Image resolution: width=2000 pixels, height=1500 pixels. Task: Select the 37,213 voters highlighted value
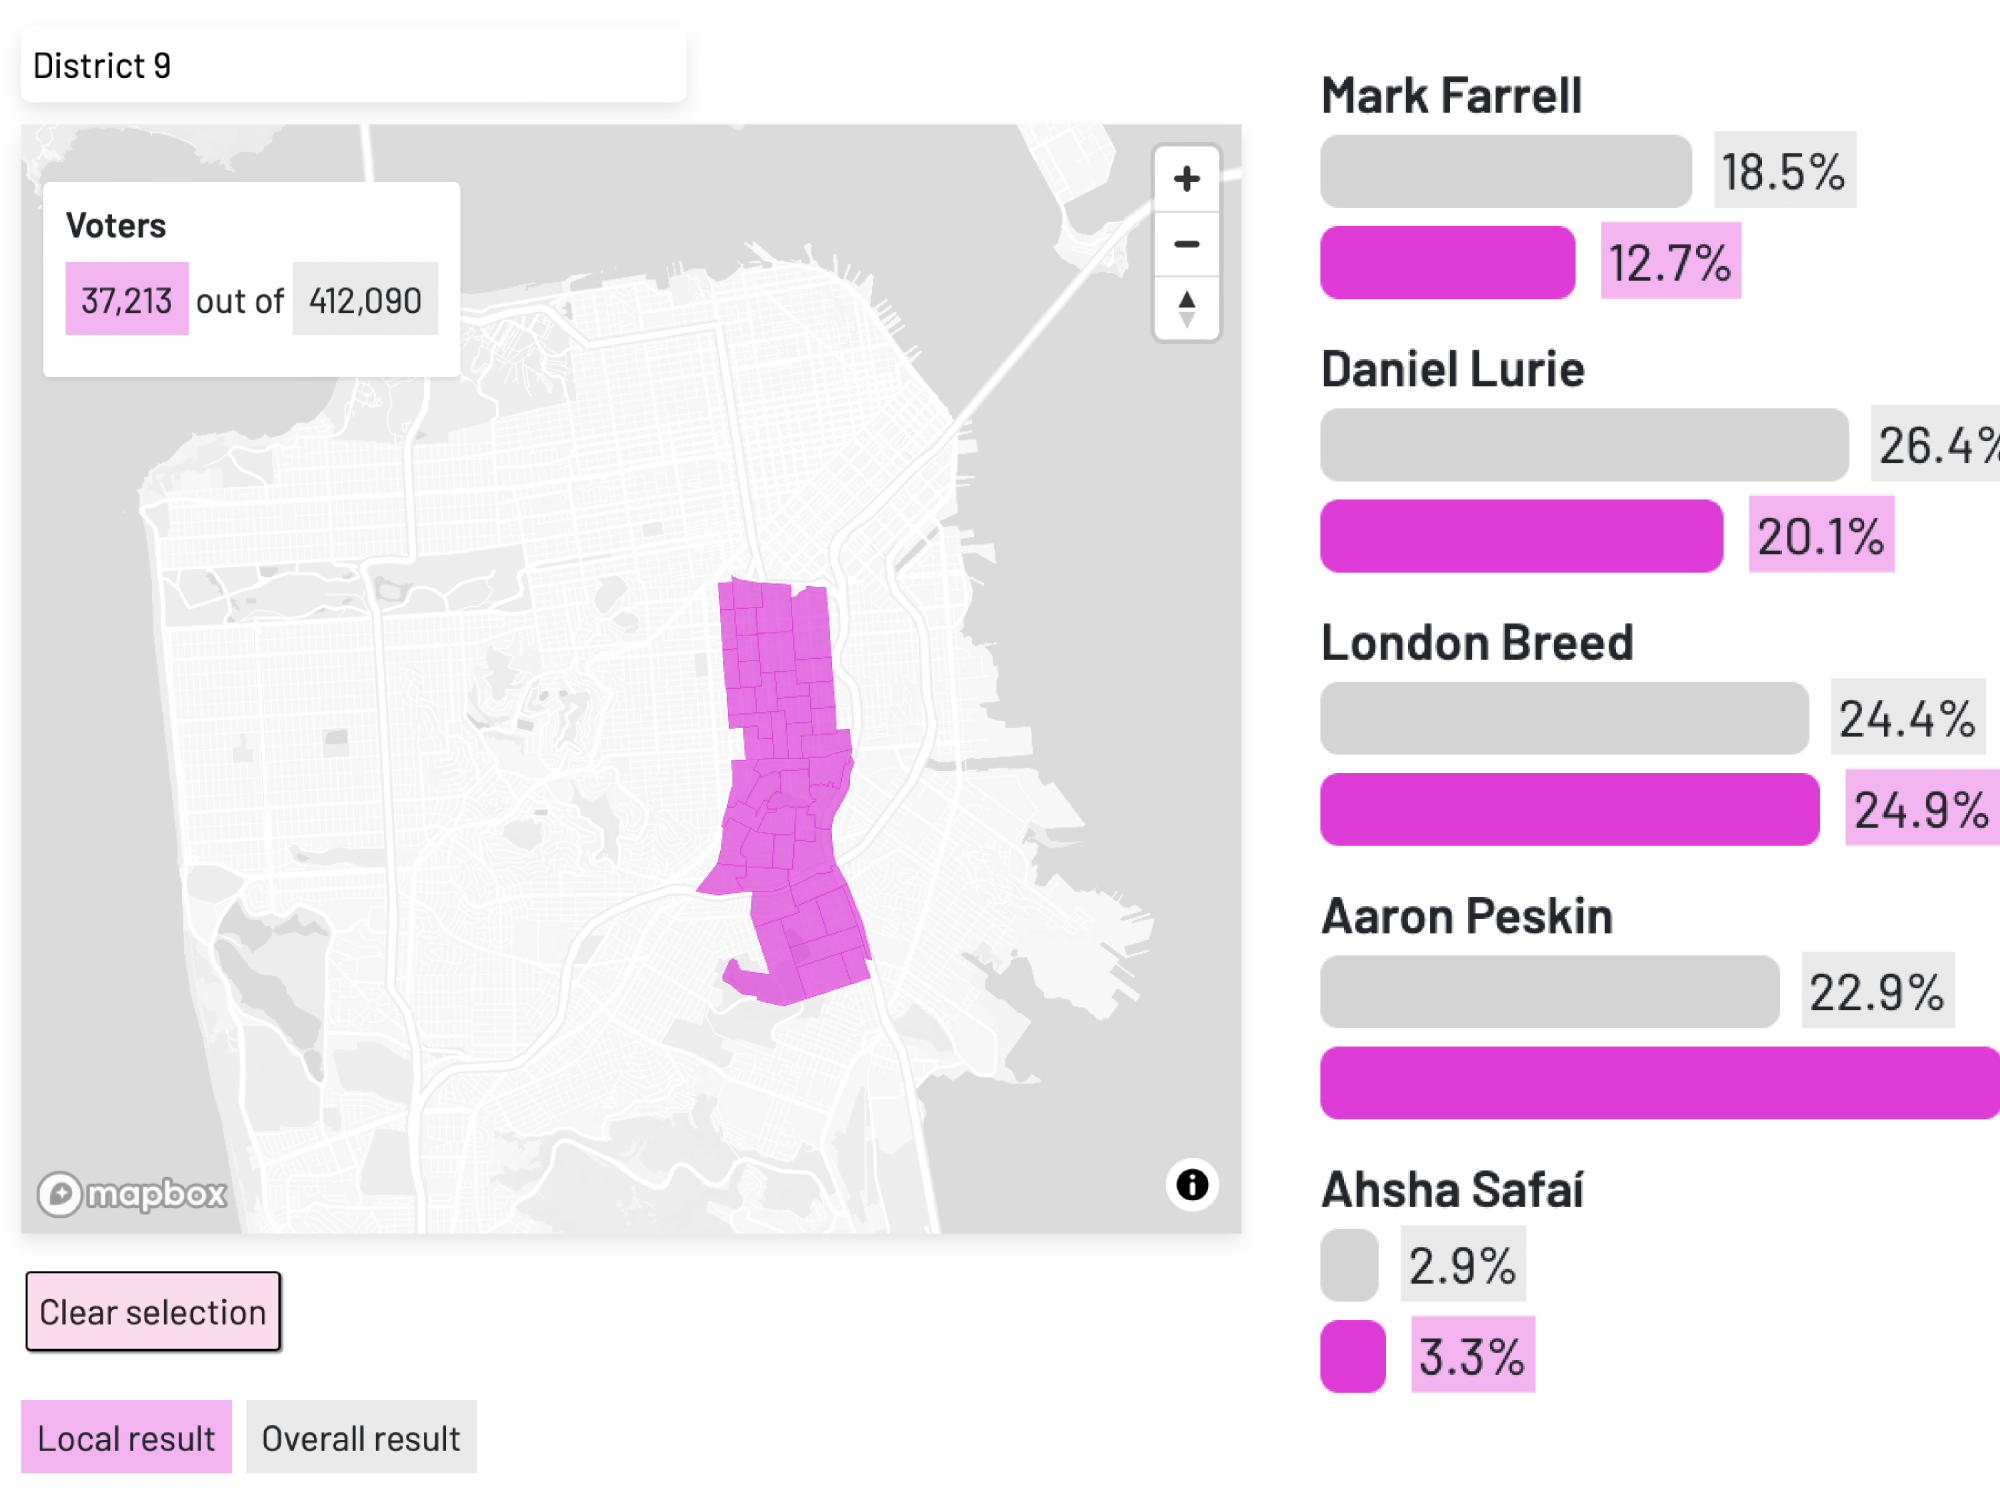click(x=126, y=297)
